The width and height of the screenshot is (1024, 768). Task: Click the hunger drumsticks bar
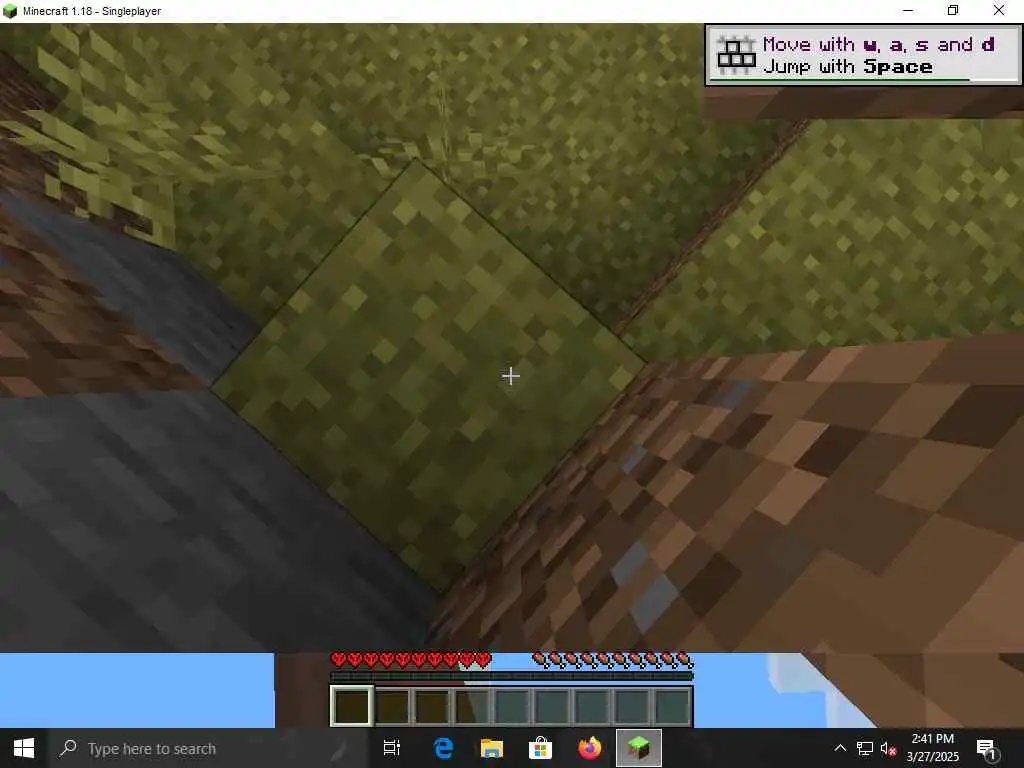point(613,660)
